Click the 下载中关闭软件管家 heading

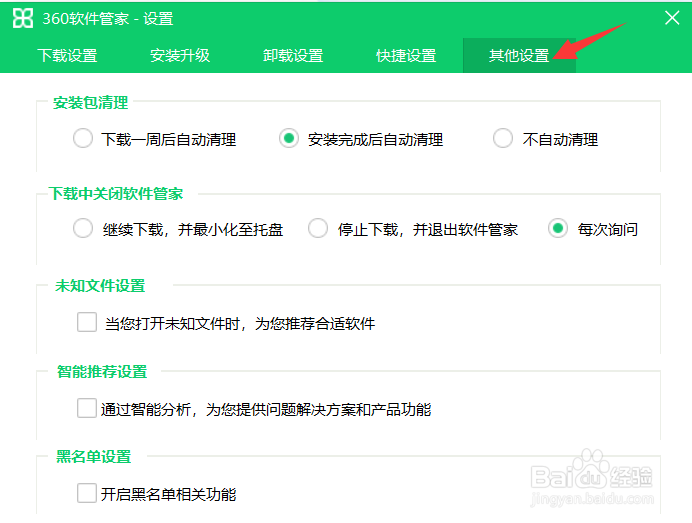click(116, 194)
